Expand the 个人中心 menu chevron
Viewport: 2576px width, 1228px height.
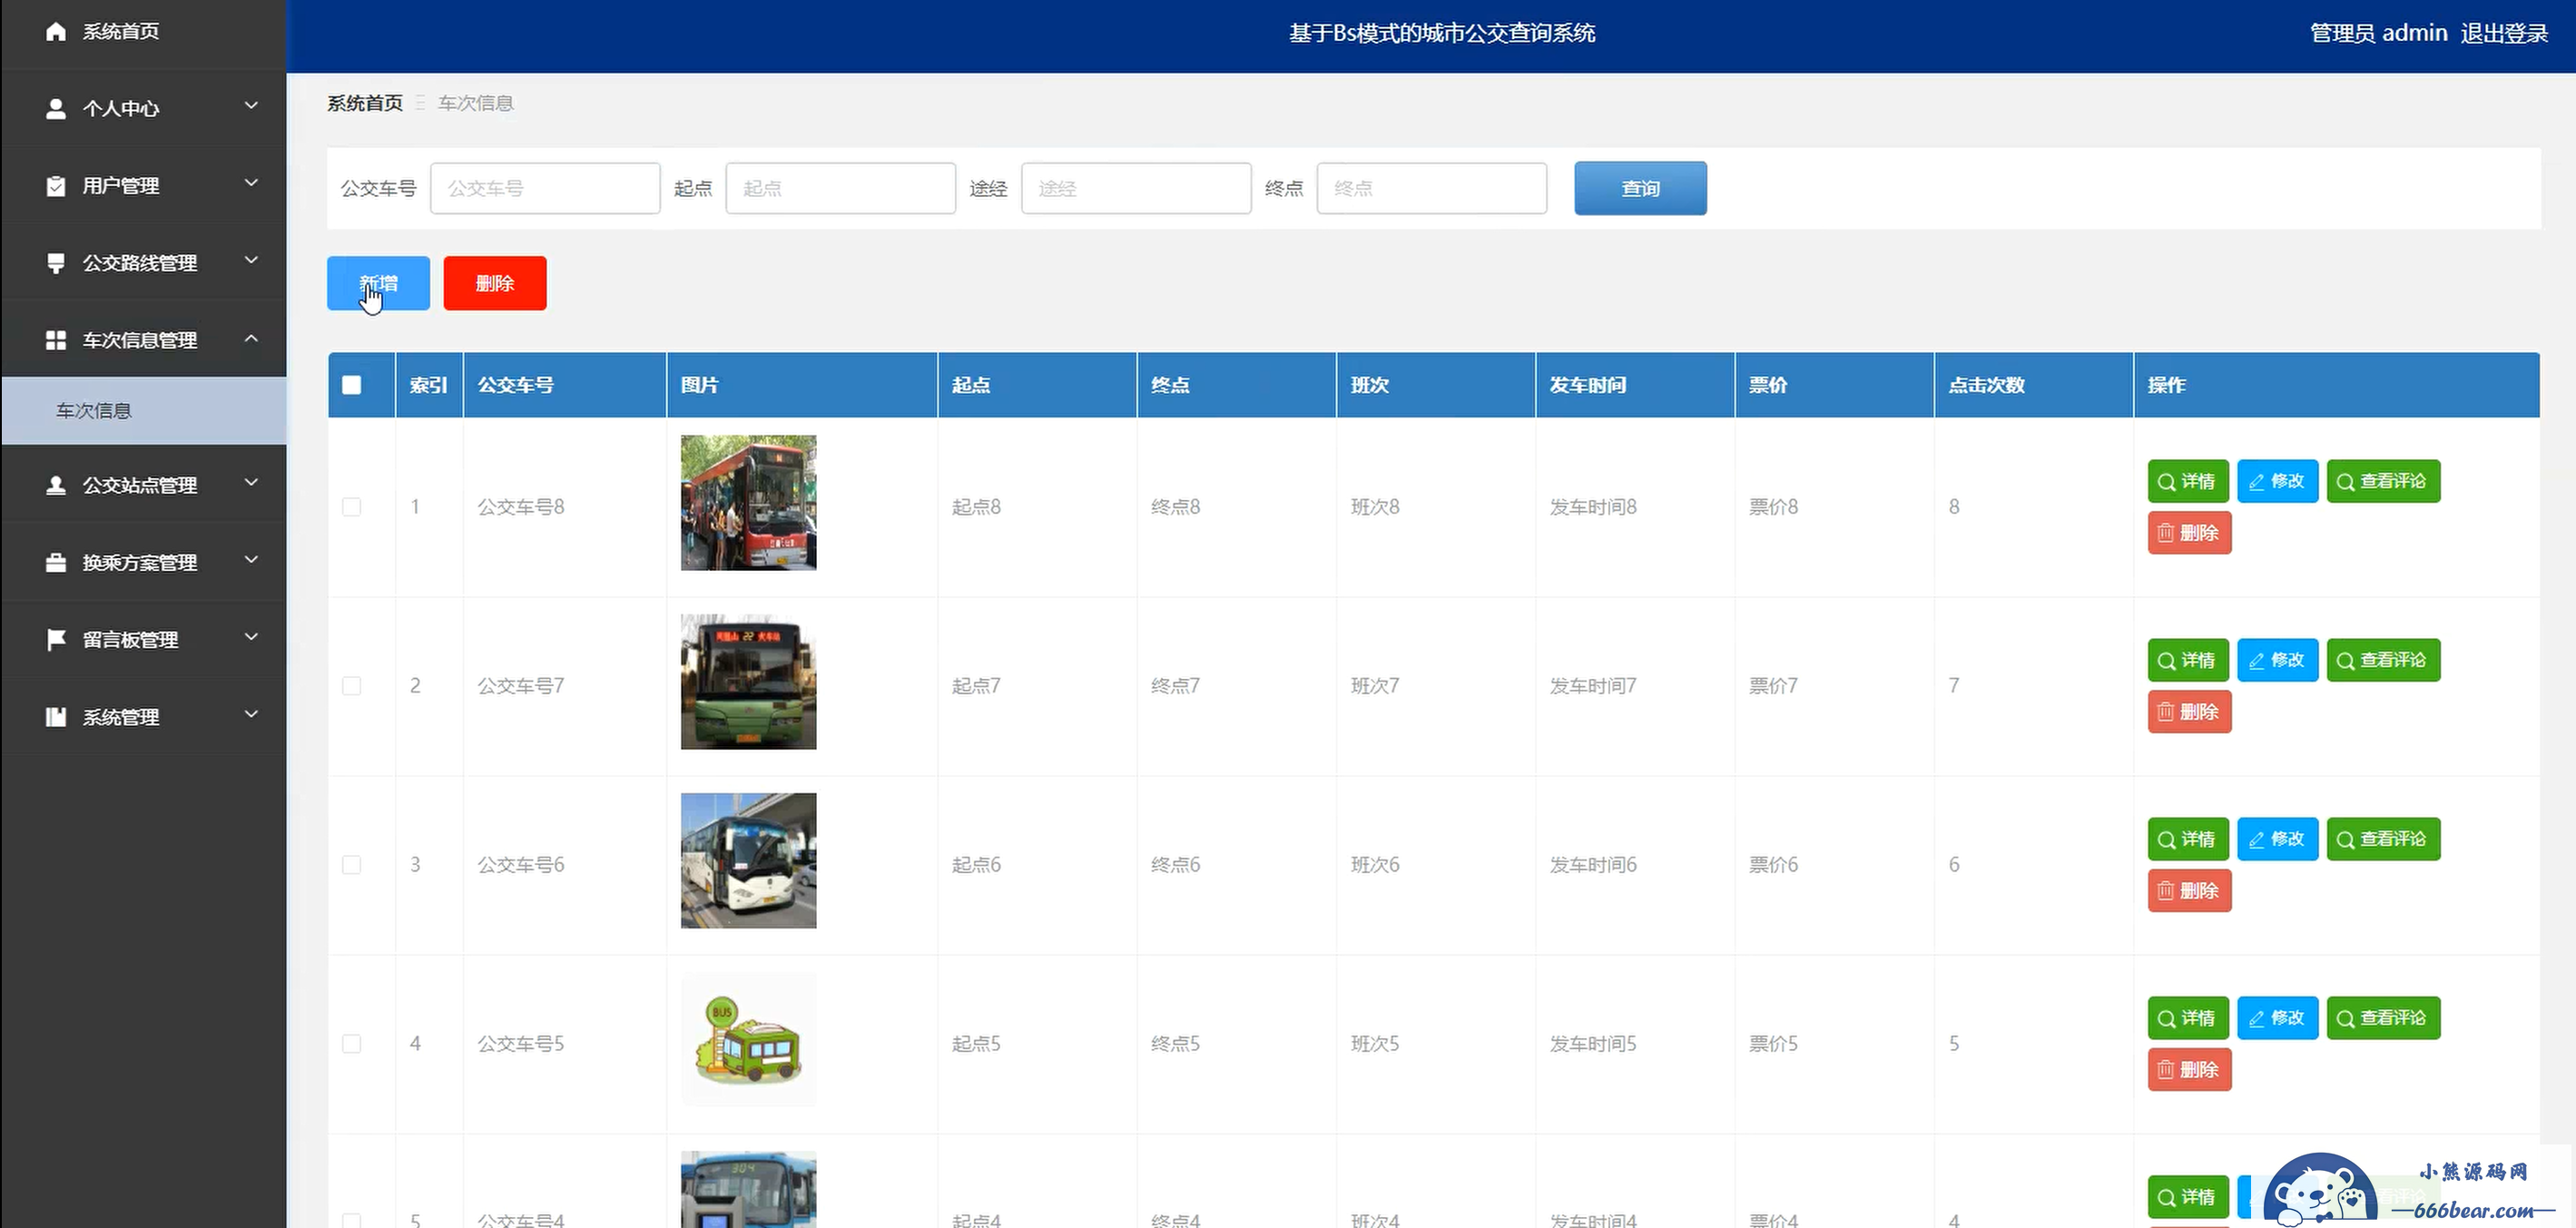[251, 106]
